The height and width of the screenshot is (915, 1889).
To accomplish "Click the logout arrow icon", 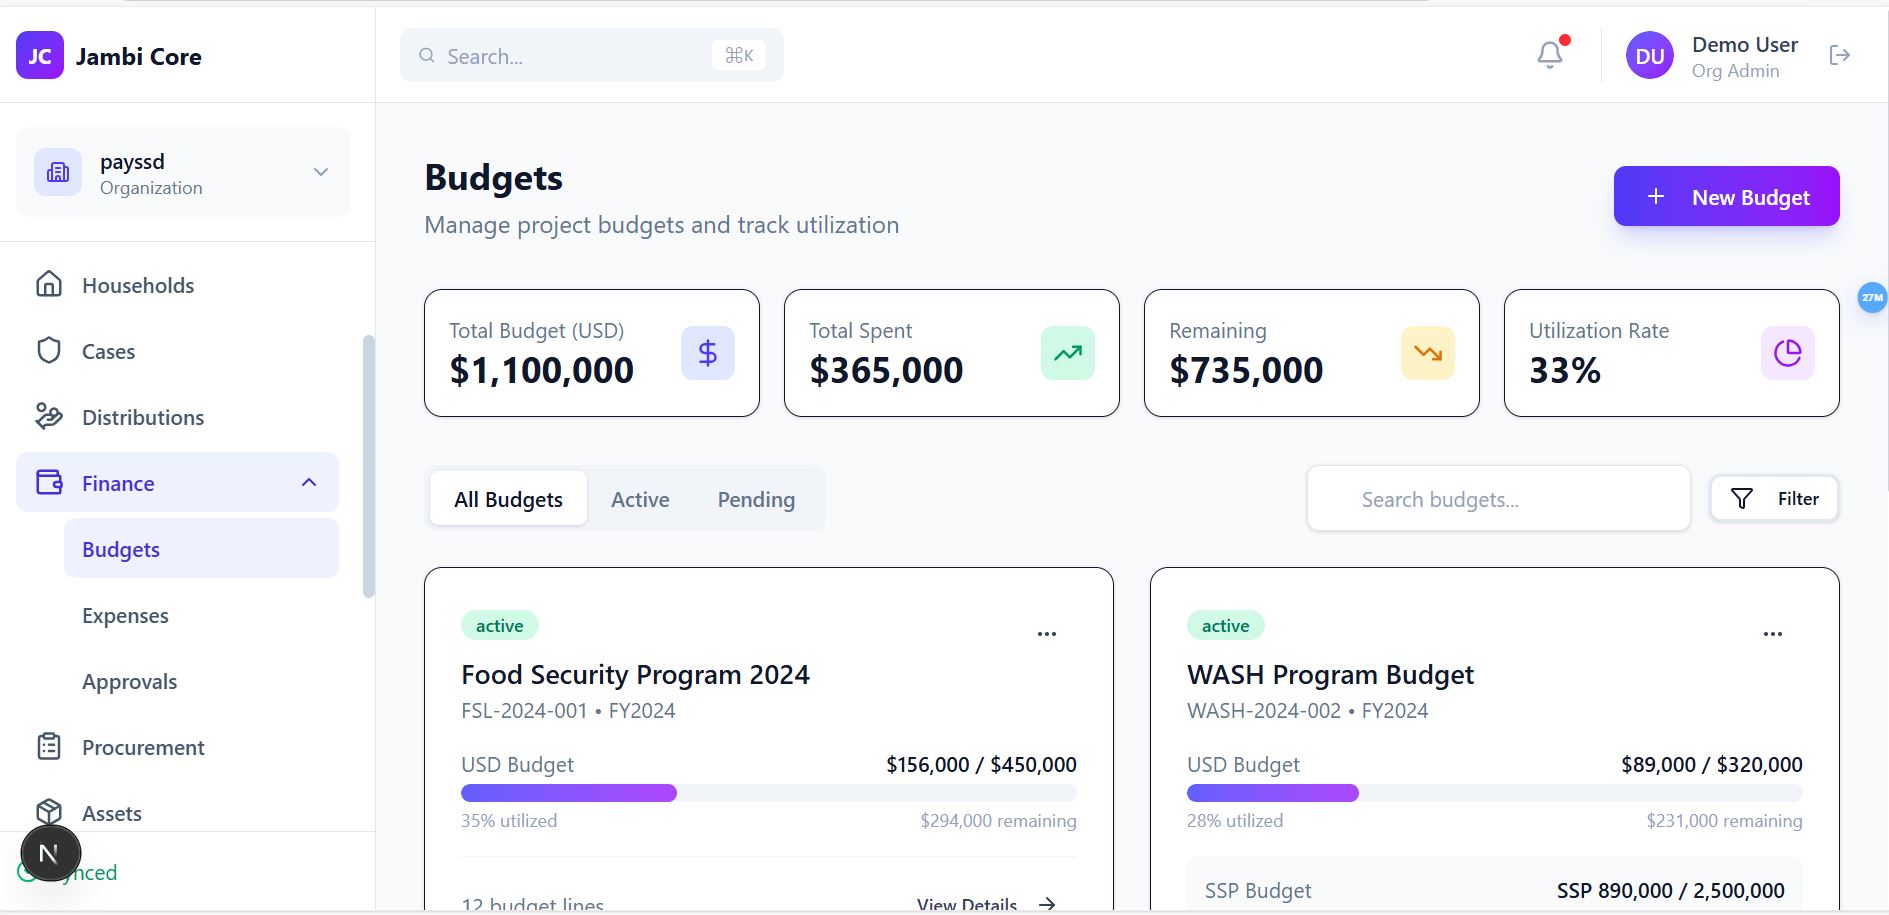I will click(x=1839, y=55).
